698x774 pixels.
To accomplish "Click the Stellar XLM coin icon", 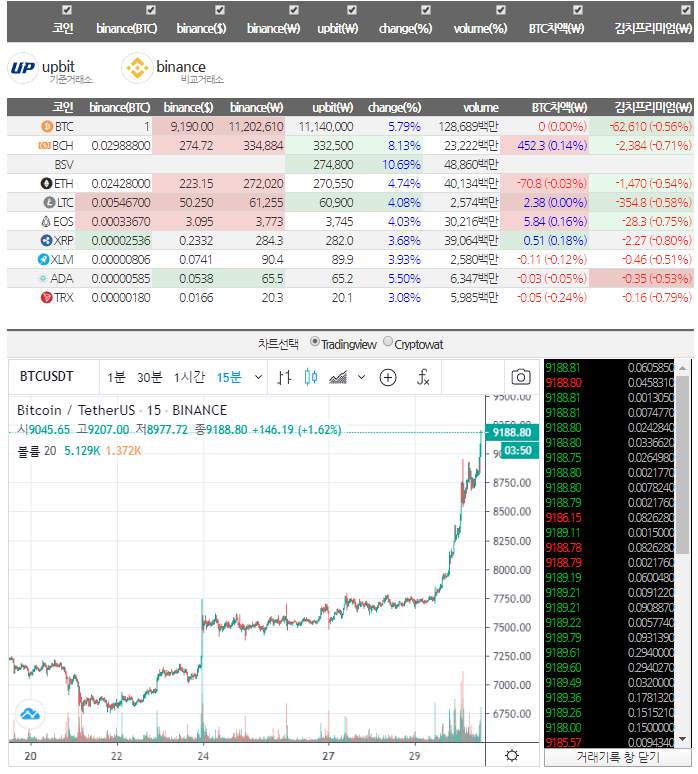I will (44, 260).
